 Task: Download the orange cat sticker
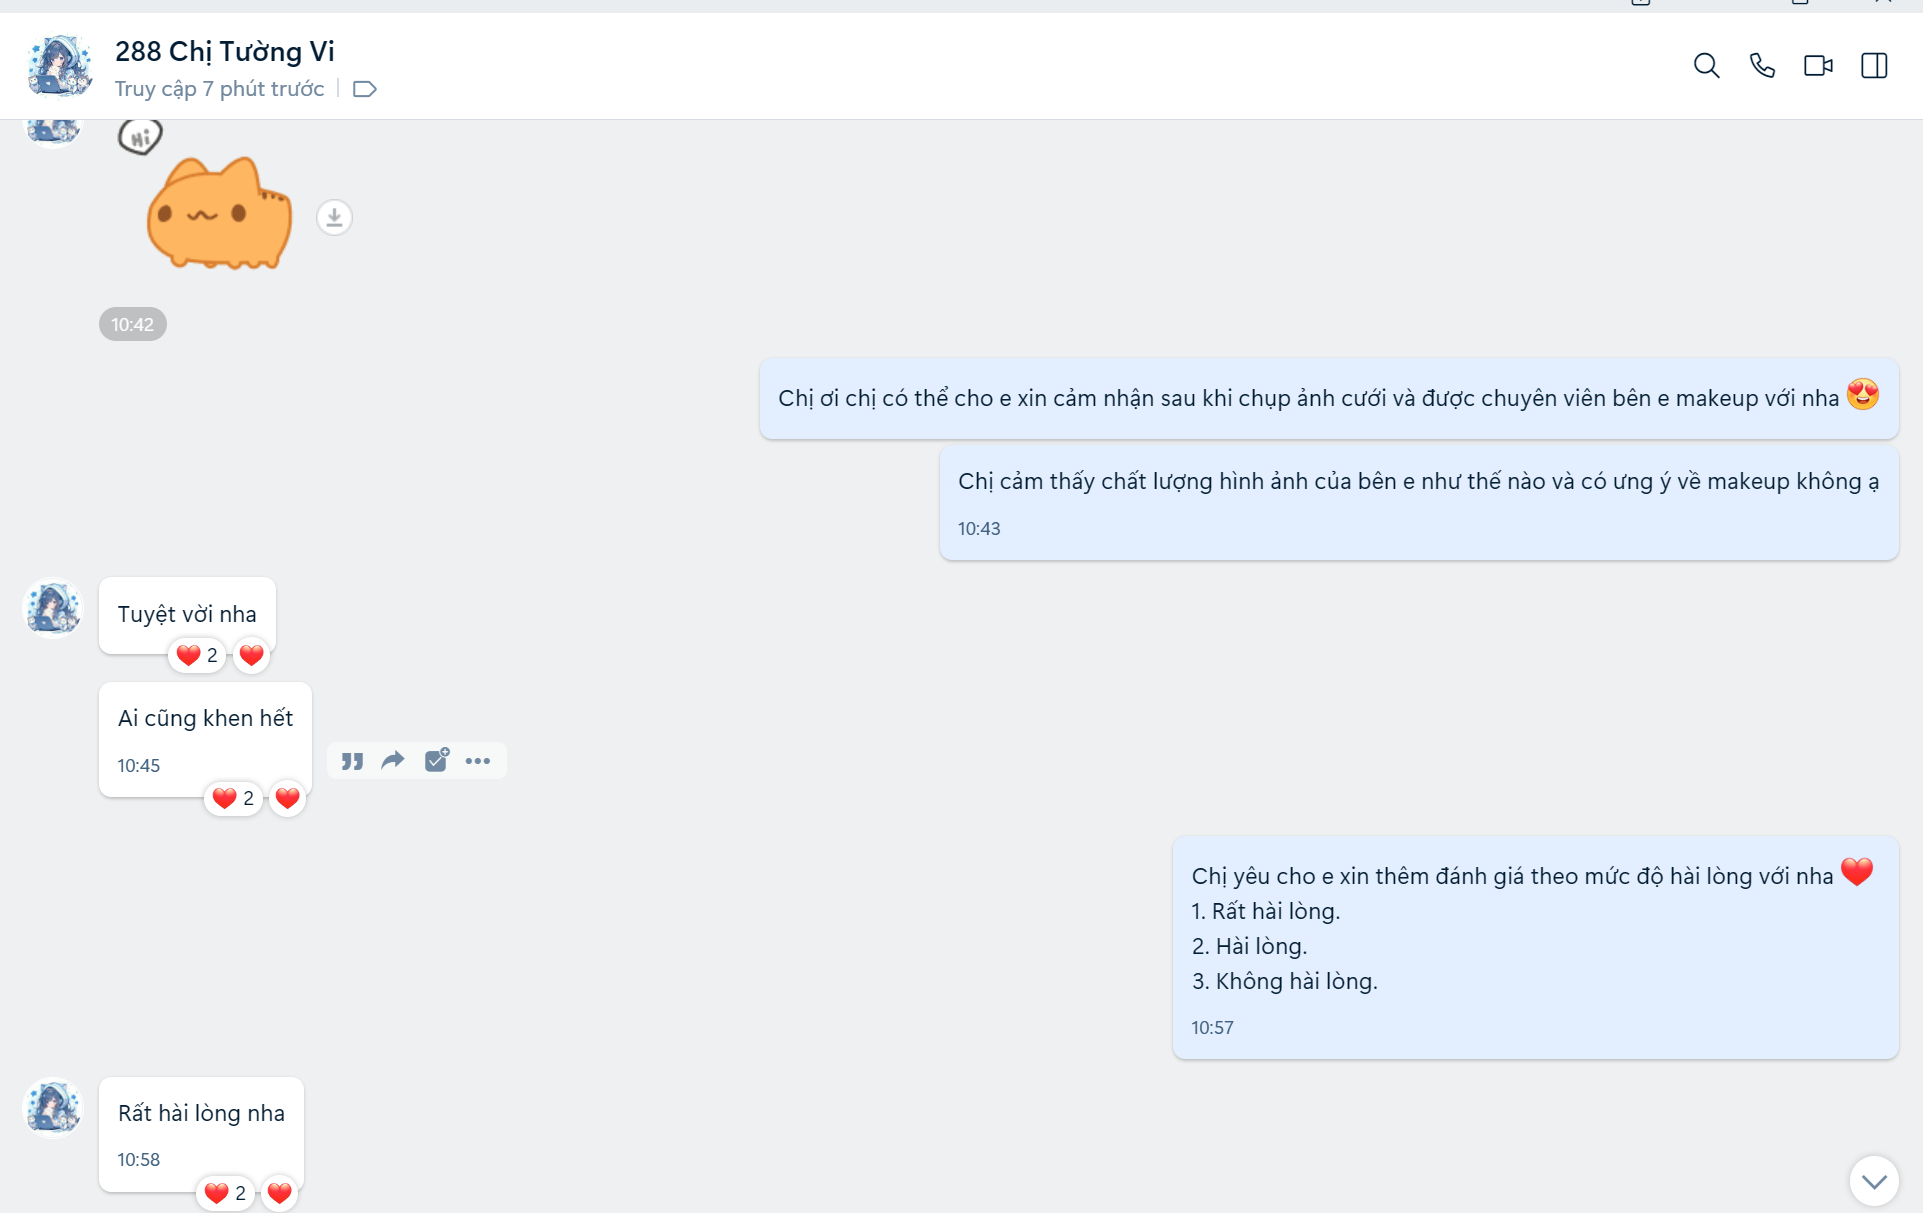pyautogui.click(x=334, y=217)
